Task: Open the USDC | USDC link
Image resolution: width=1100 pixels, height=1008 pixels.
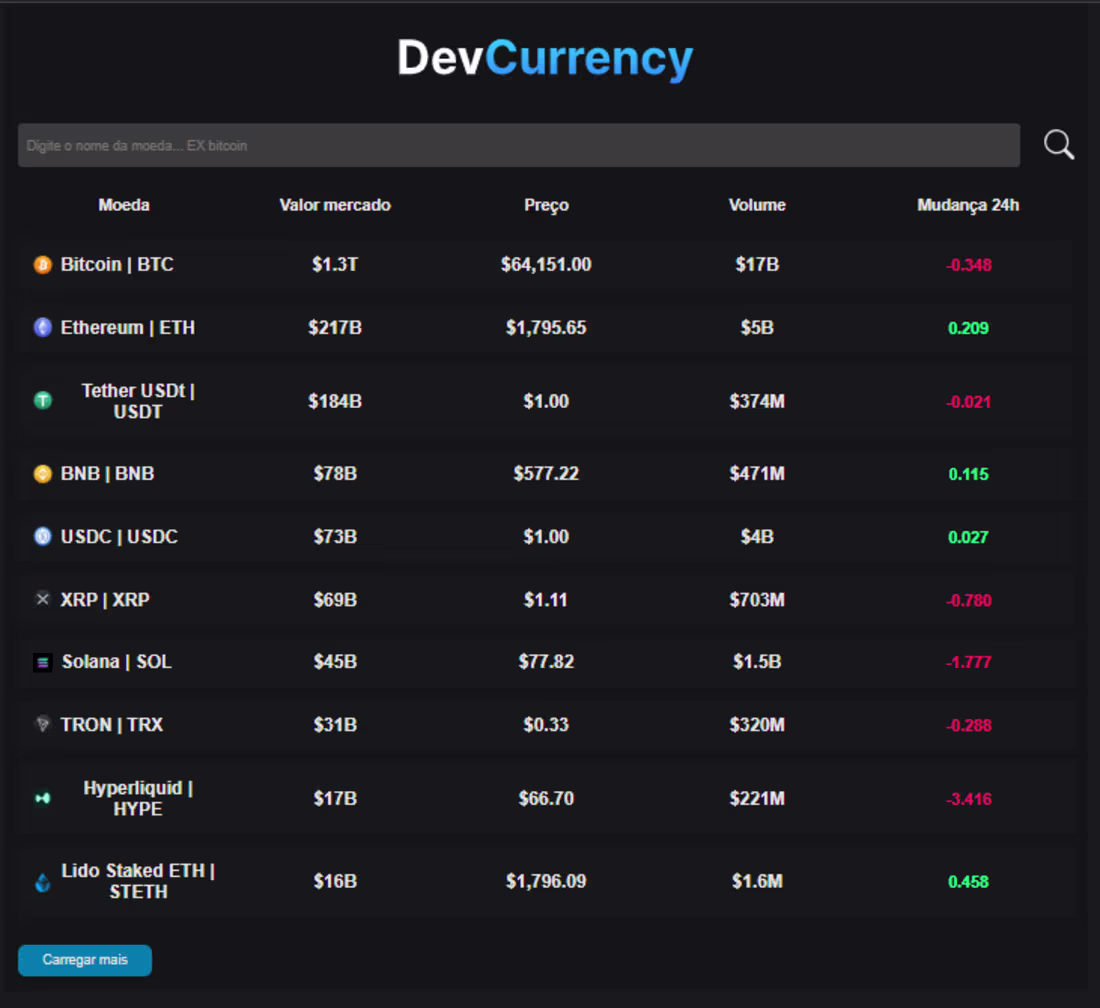Action: [119, 537]
